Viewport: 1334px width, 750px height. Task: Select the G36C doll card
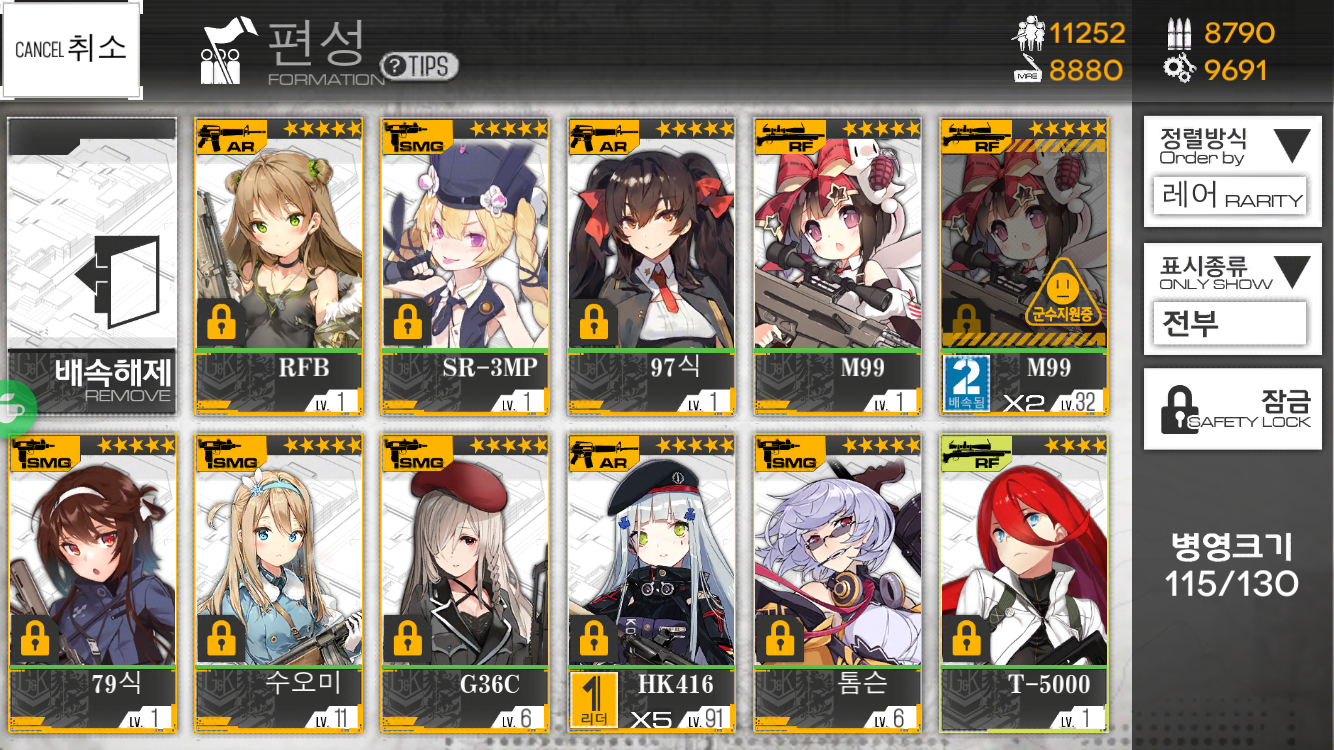pos(465,583)
